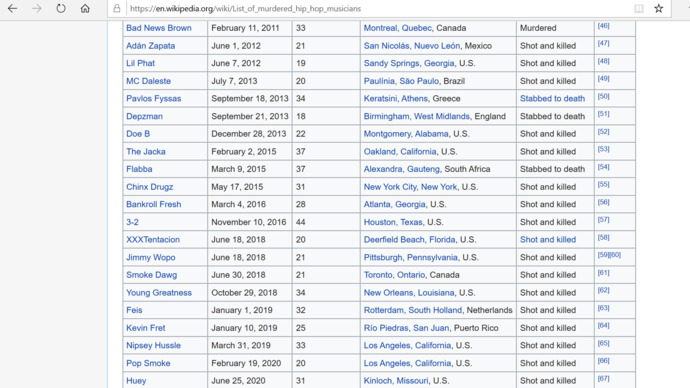This screenshot has height=388, width=690.
Task: Reload the page with the refresh icon
Action: [61, 8]
